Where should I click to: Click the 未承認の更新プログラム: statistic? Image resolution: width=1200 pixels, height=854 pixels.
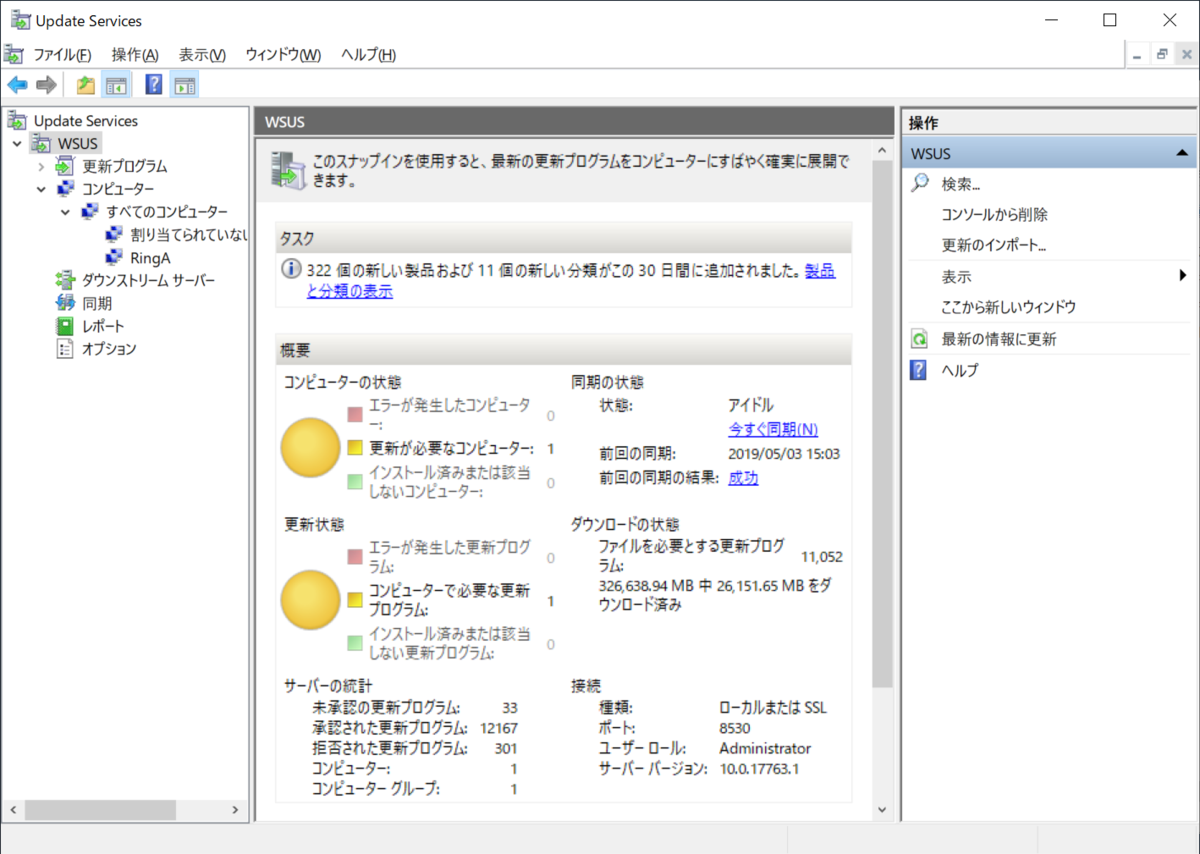[x=386, y=707]
